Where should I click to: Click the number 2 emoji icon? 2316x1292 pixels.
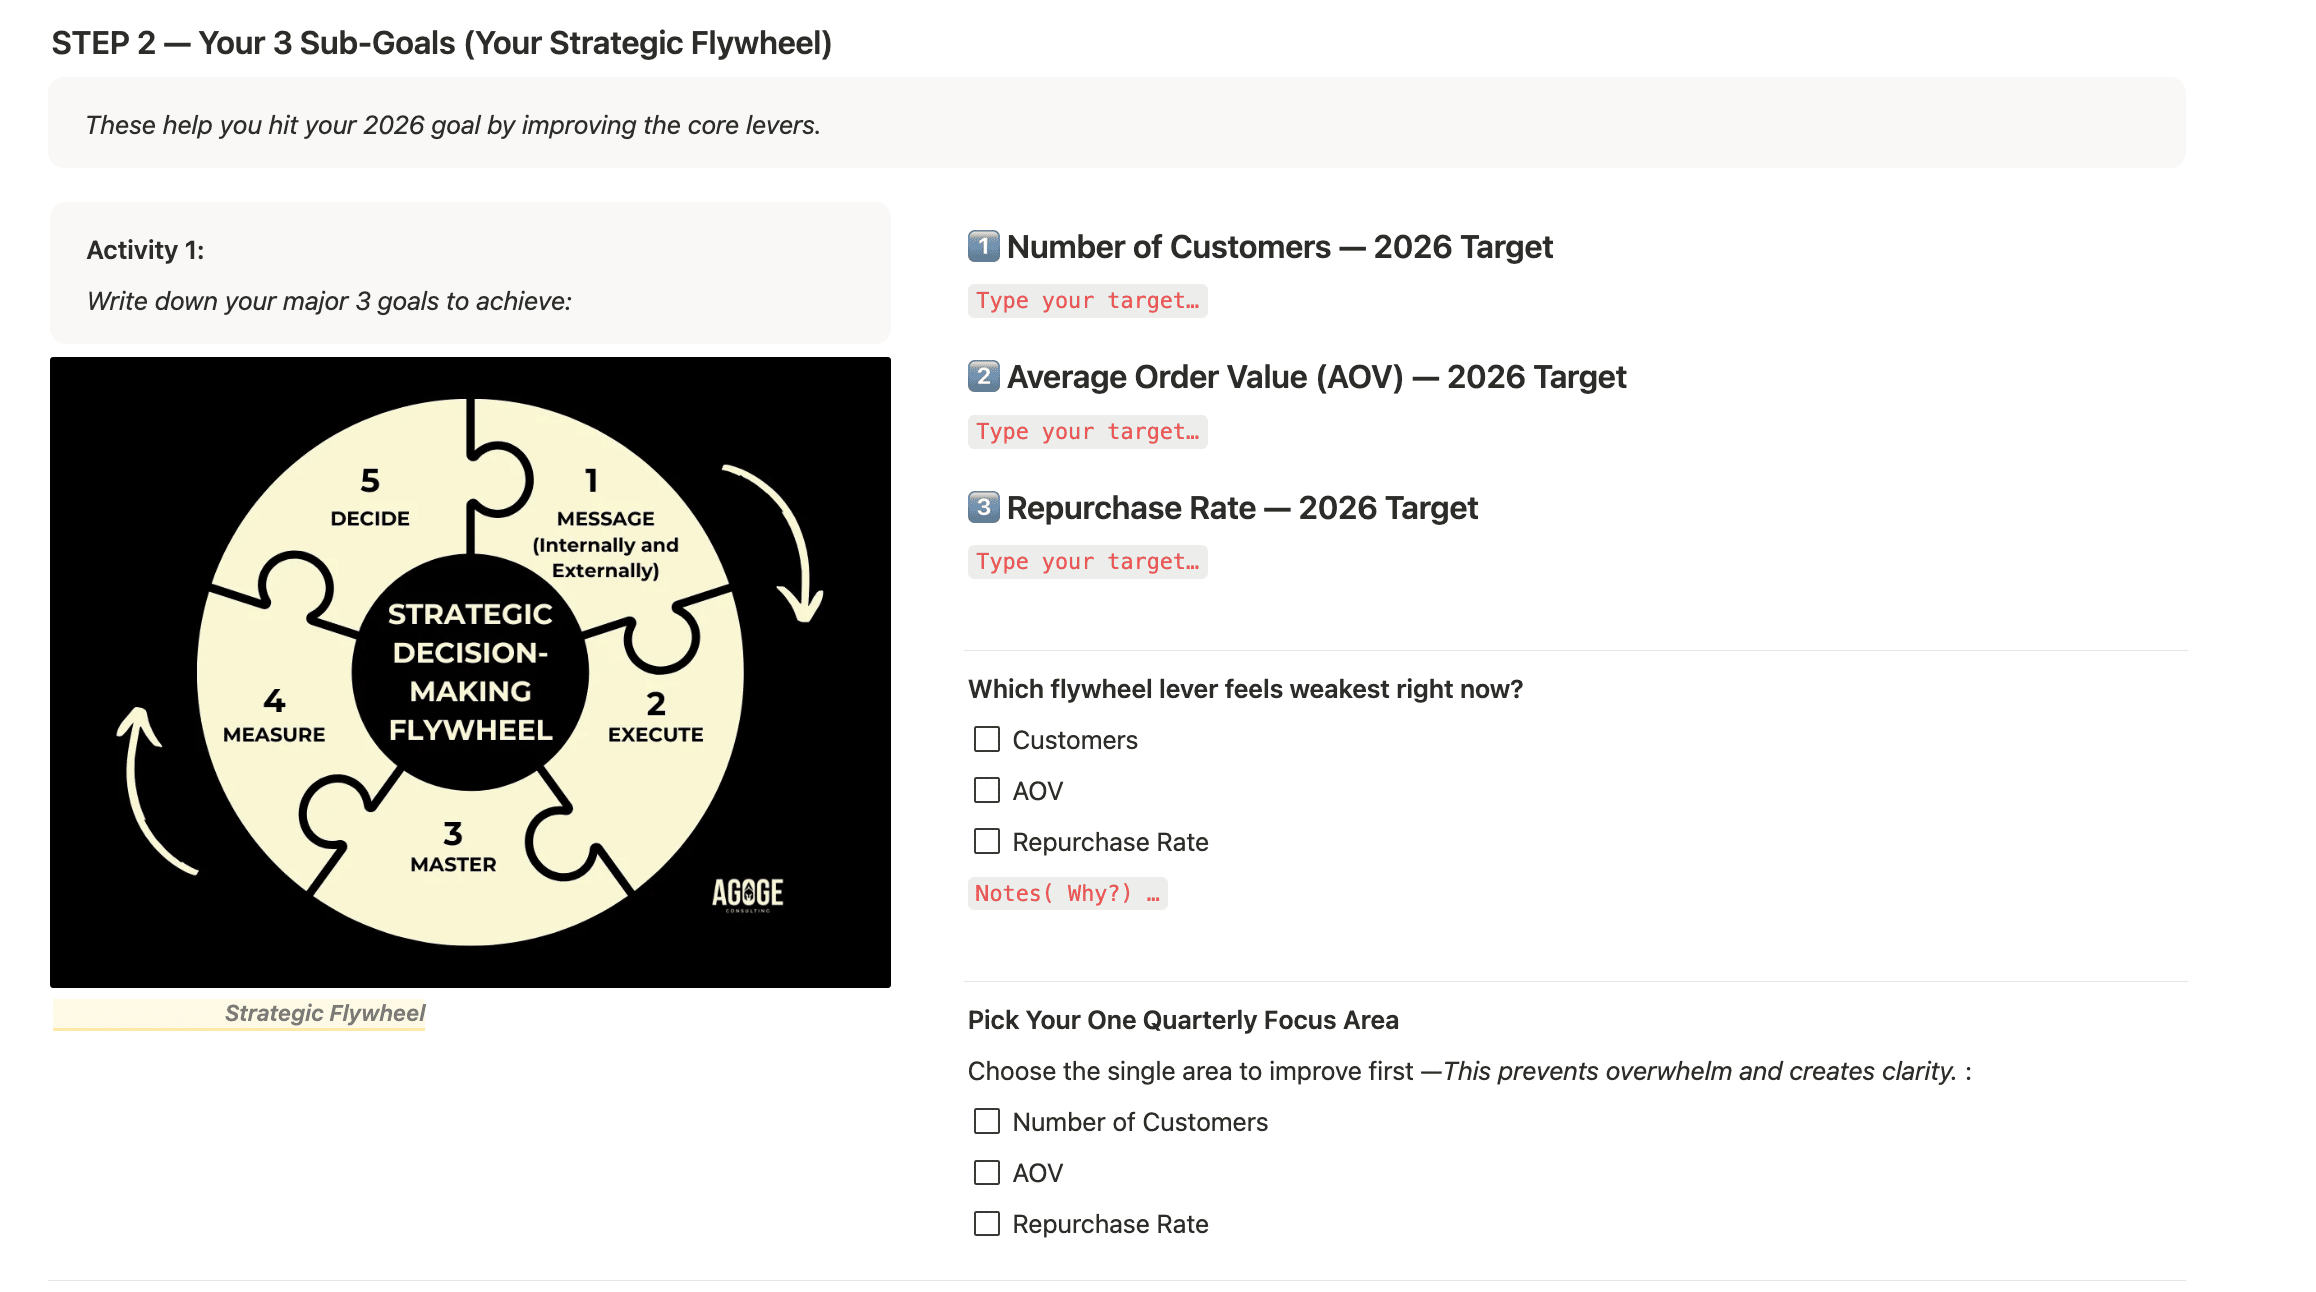tap(983, 376)
